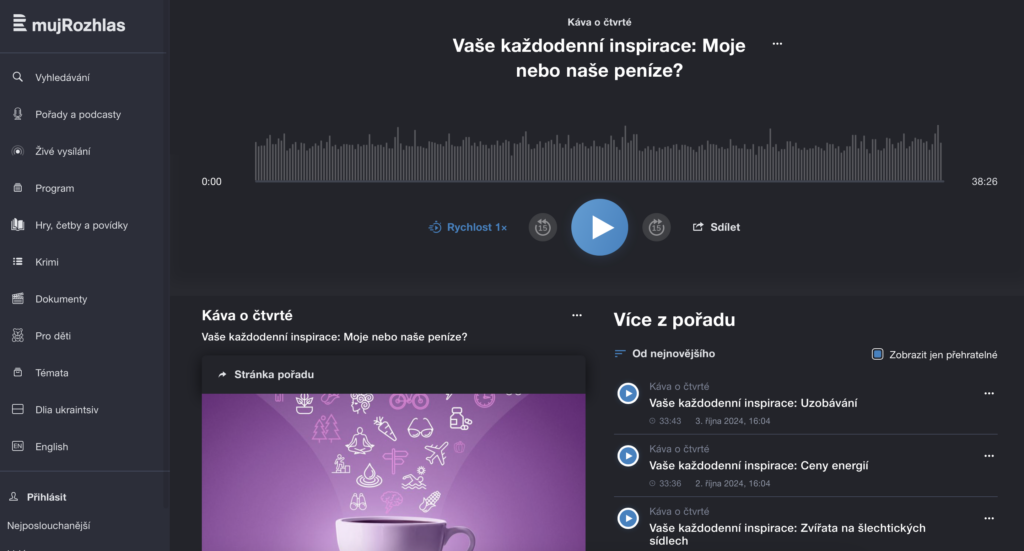Click the mujRozhlas logo
Image resolution: width=1024 pixels, height=551 pixels.
click(69, 25)
